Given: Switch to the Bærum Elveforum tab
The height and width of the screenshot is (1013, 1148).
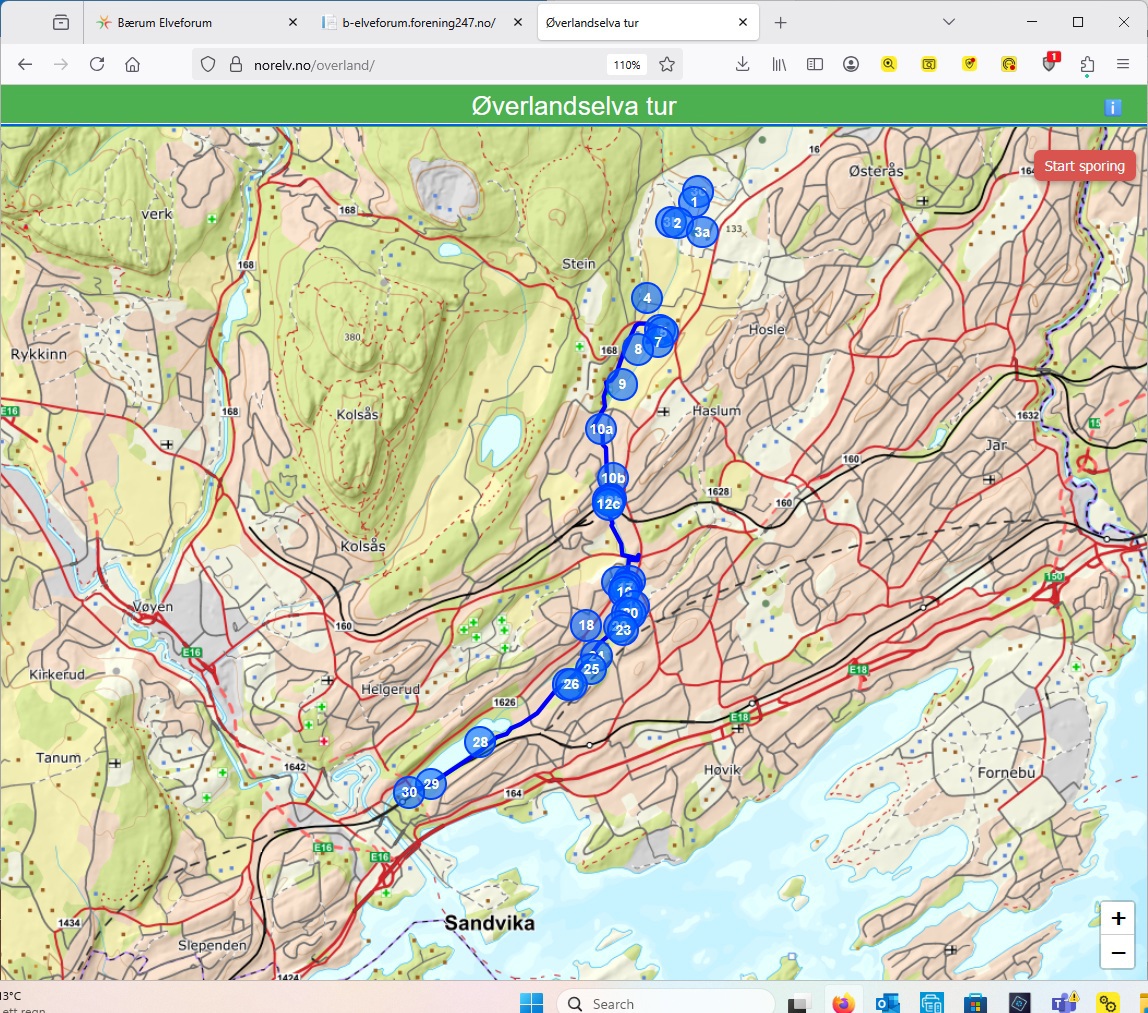Looking at the screenshot, I should click(190, 22).
